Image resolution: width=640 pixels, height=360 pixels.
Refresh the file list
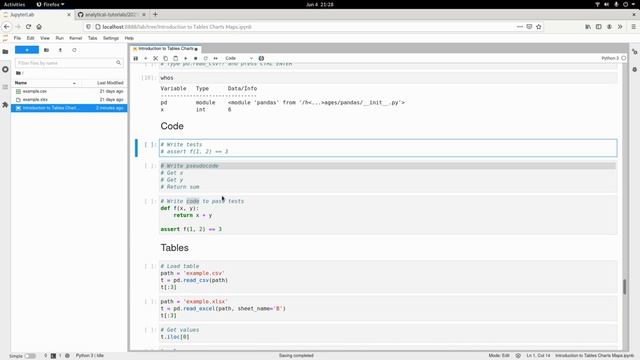[x=74, y=50]
